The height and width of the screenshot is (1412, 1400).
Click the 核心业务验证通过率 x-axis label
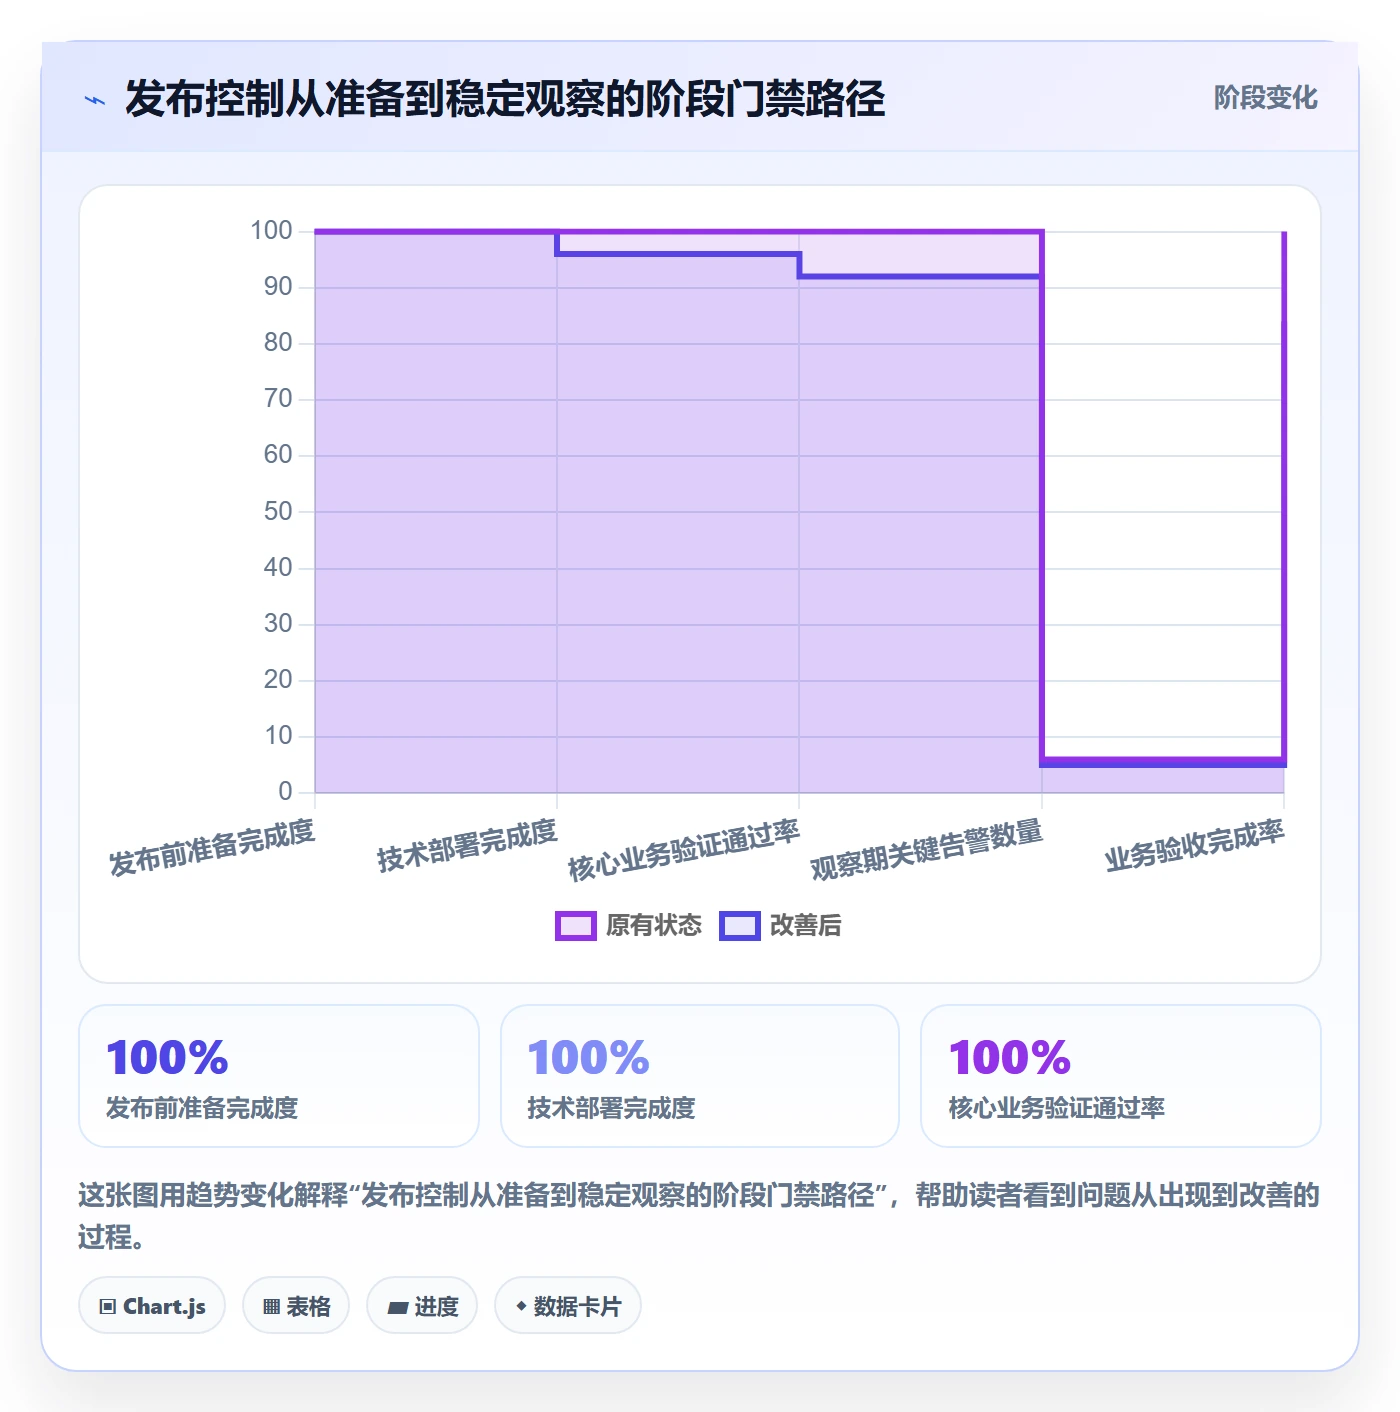pyautogui.click(x=684, y=850)
